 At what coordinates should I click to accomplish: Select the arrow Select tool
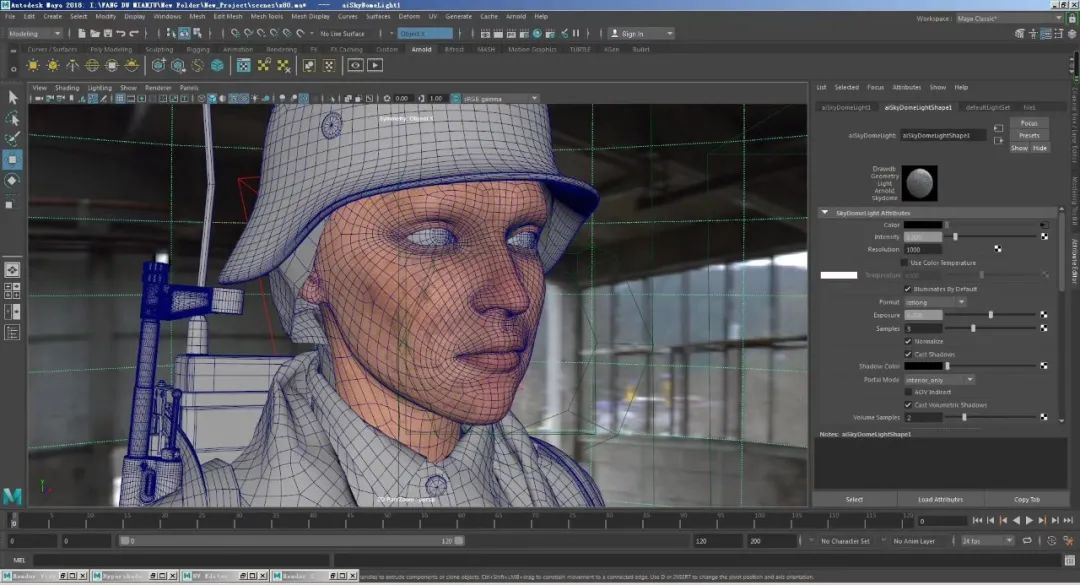13,97
